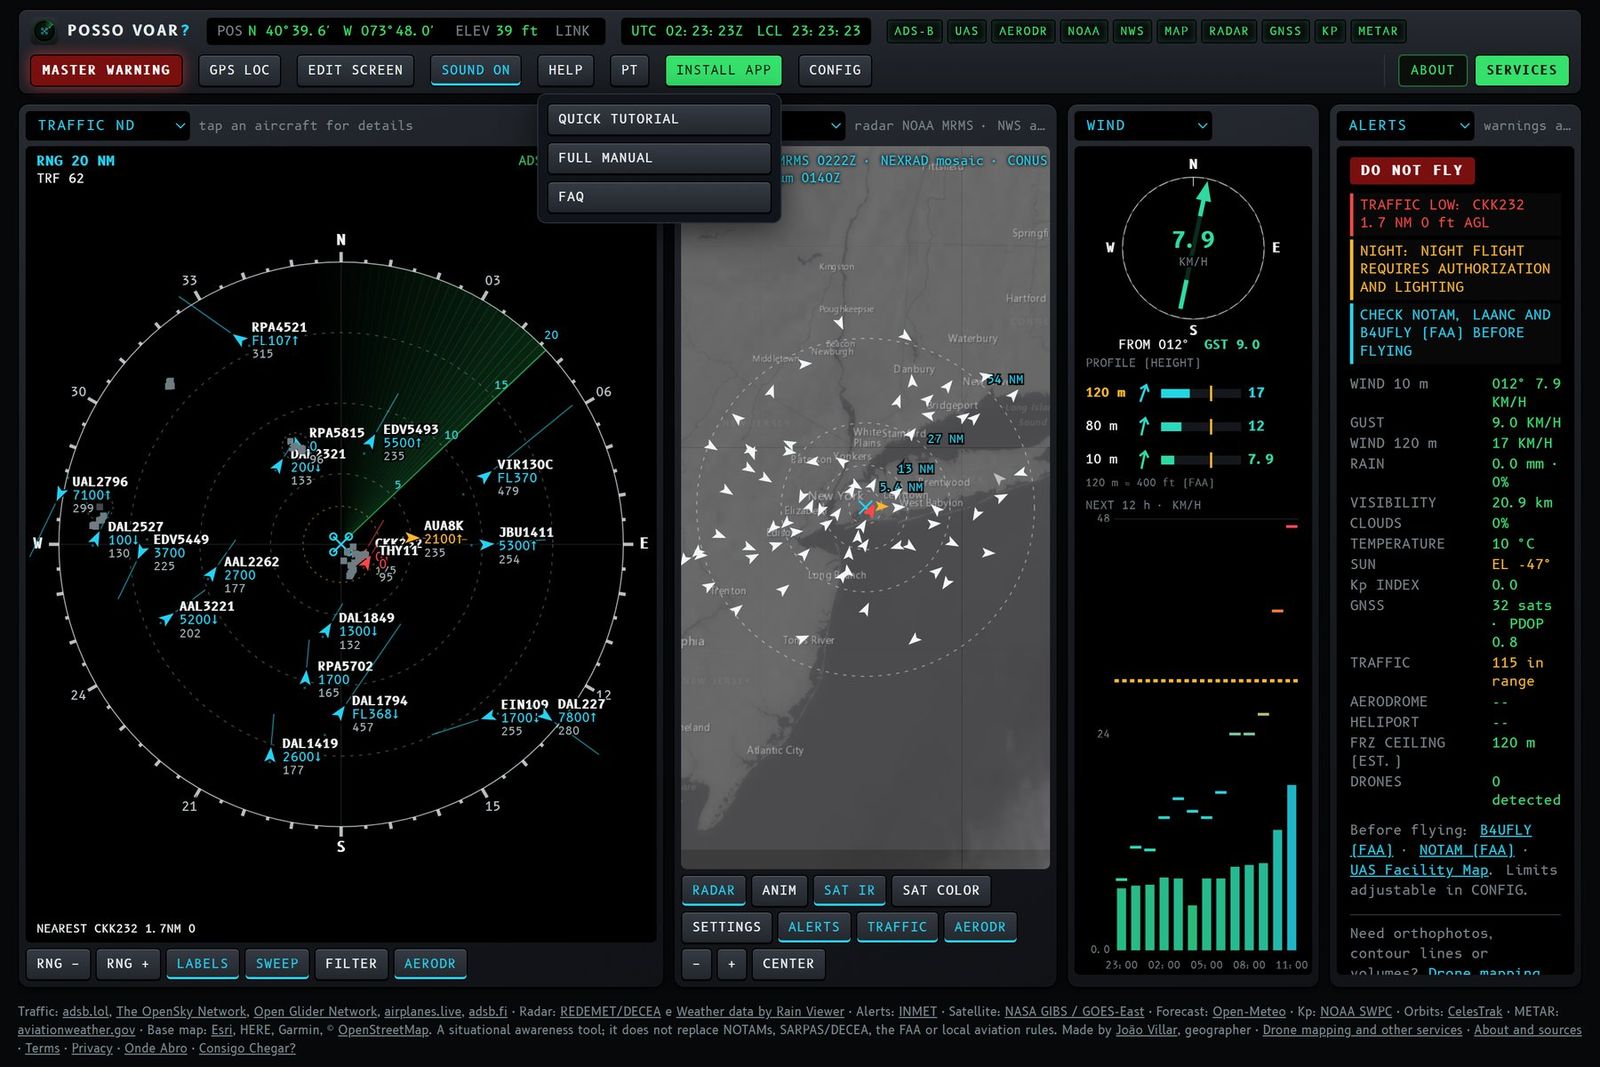This screenshot has height=1067, width=1600.
Task: Select the VIR130C aircraft symbol
Action: pos(485,478)
